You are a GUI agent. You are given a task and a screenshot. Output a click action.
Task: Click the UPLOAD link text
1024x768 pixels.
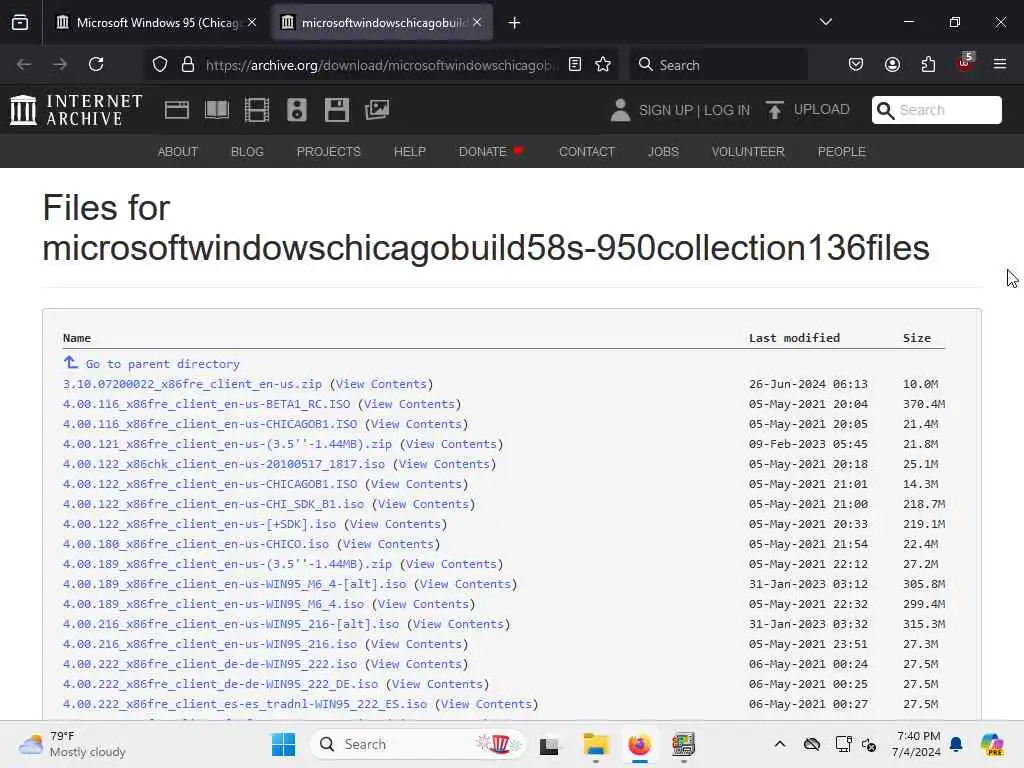click(822, 110)
